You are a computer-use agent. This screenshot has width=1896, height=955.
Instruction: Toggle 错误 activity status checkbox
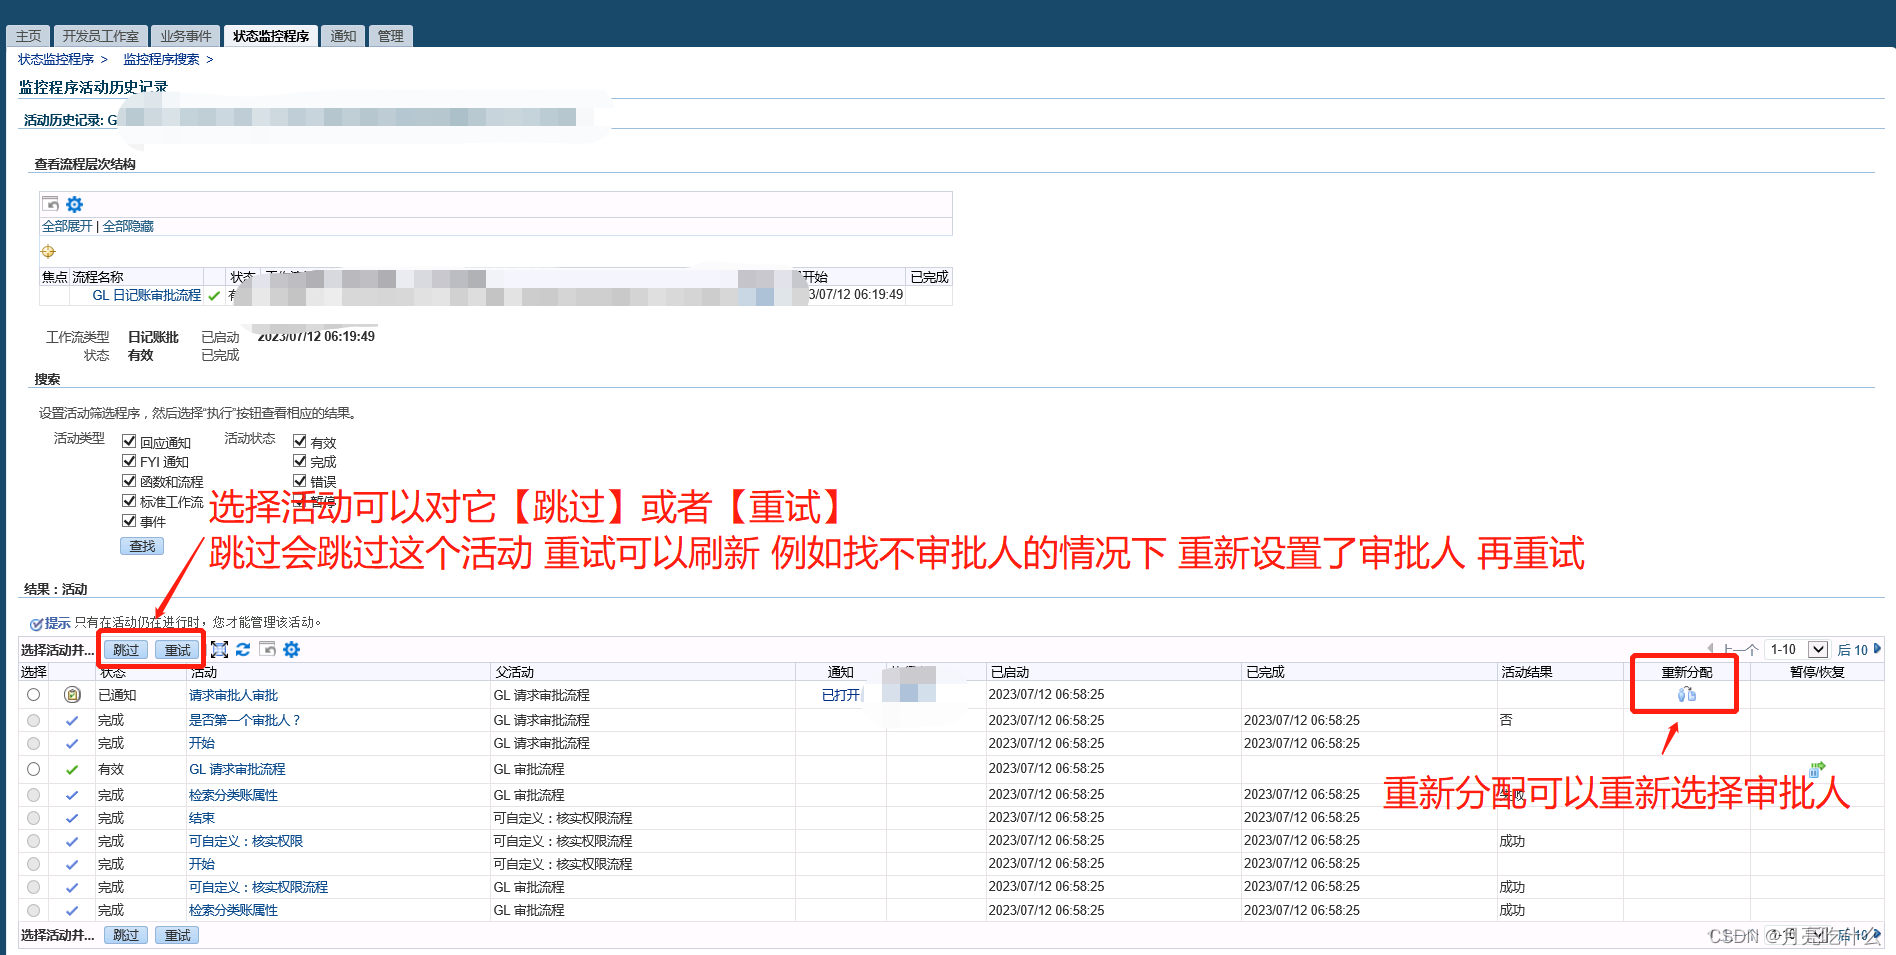(300, 481)
